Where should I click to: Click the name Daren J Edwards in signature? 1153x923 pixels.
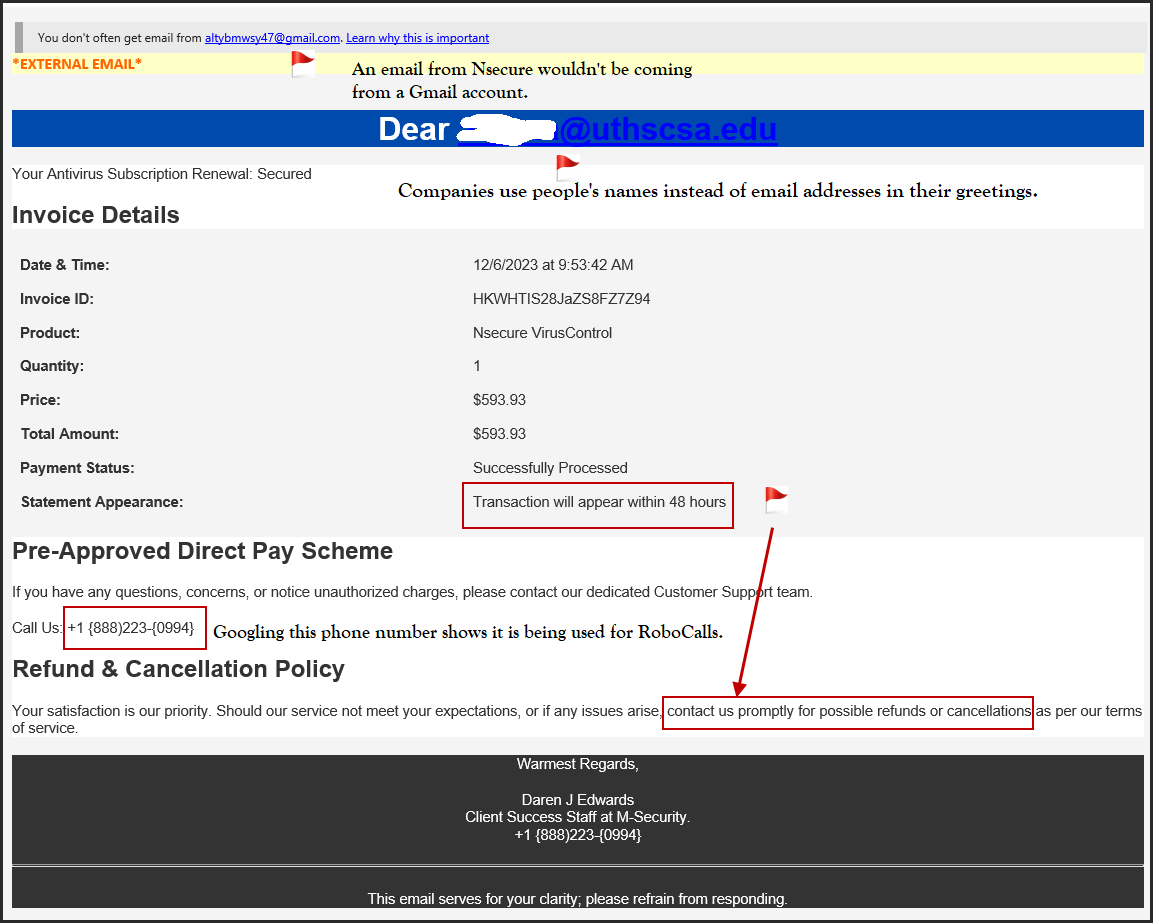(x=577, y=800)
